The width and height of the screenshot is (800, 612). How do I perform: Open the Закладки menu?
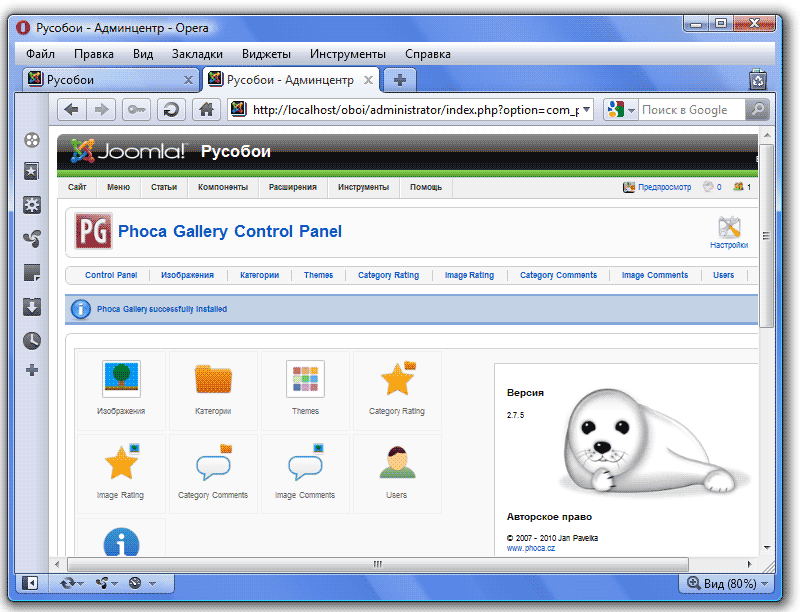197,54
